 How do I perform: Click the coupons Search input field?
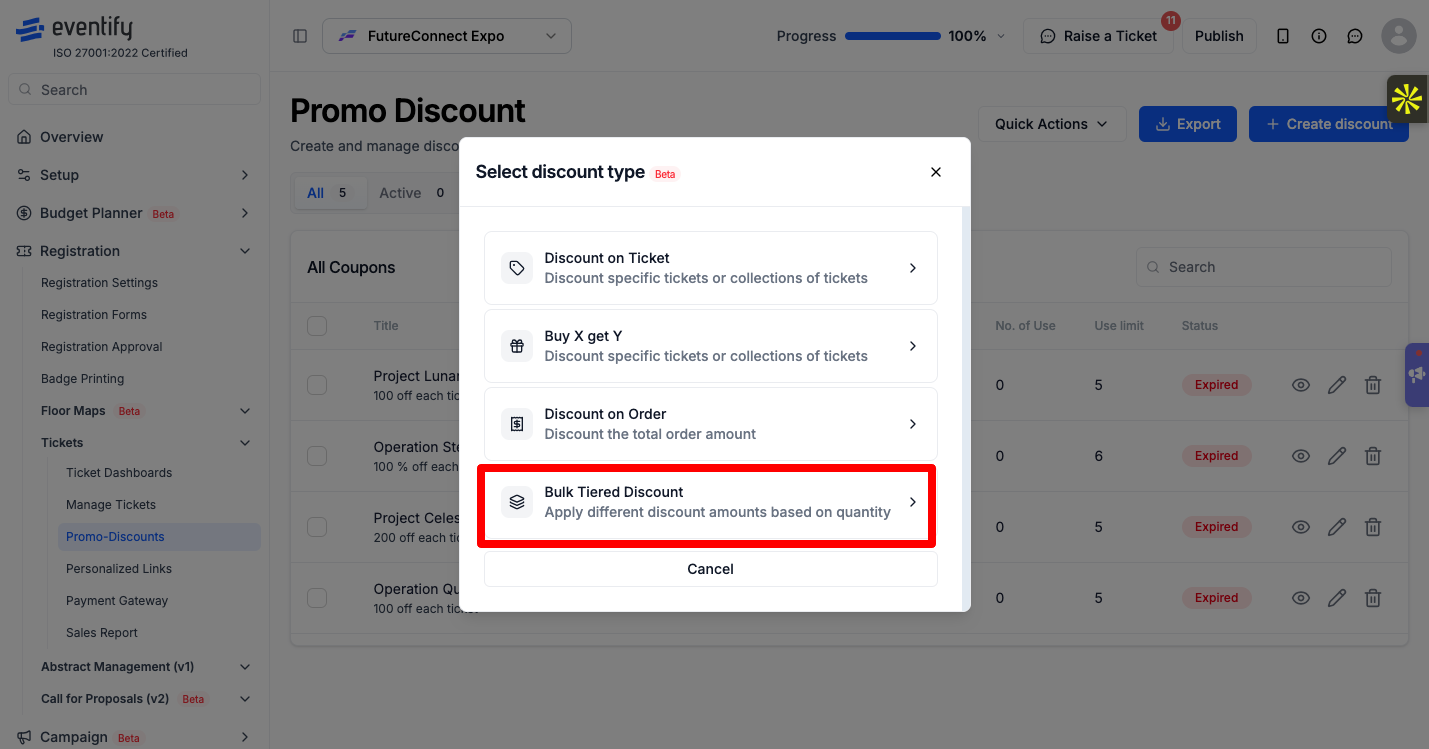click(1264, 267)
